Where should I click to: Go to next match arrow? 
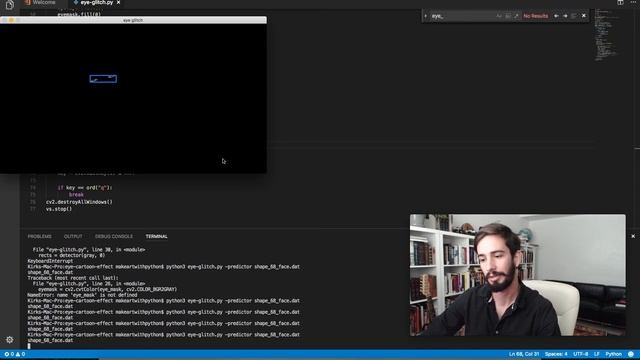point(565,16)
